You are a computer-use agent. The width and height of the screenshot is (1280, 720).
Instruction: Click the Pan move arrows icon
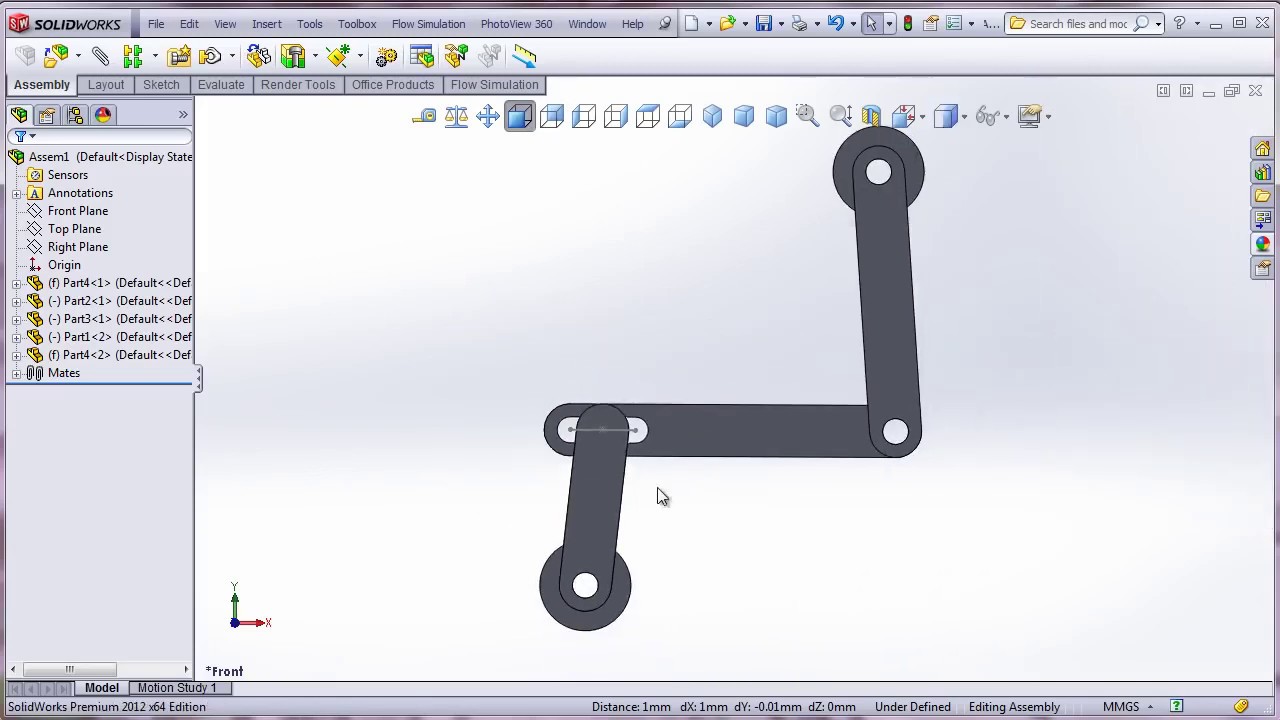(488, 117)
